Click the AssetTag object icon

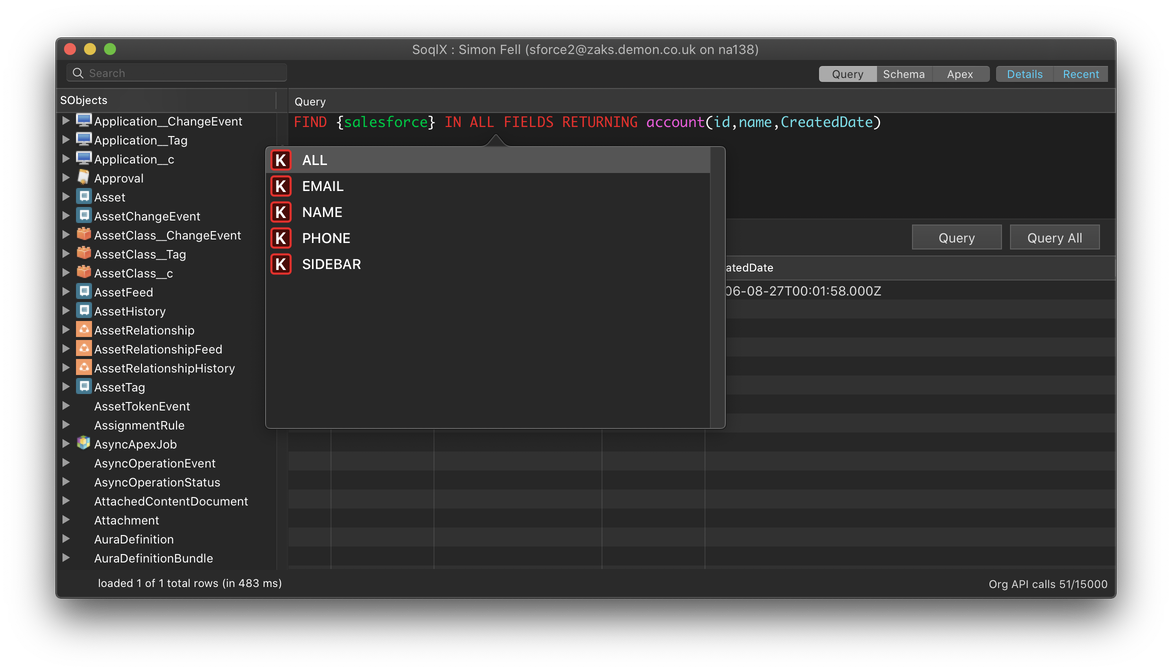[84, 386]
